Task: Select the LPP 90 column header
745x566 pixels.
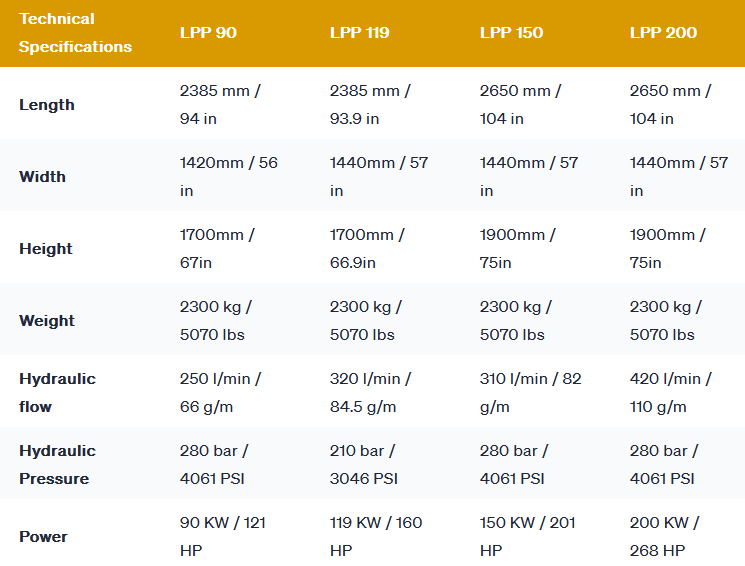Action: tap(208, 33)
